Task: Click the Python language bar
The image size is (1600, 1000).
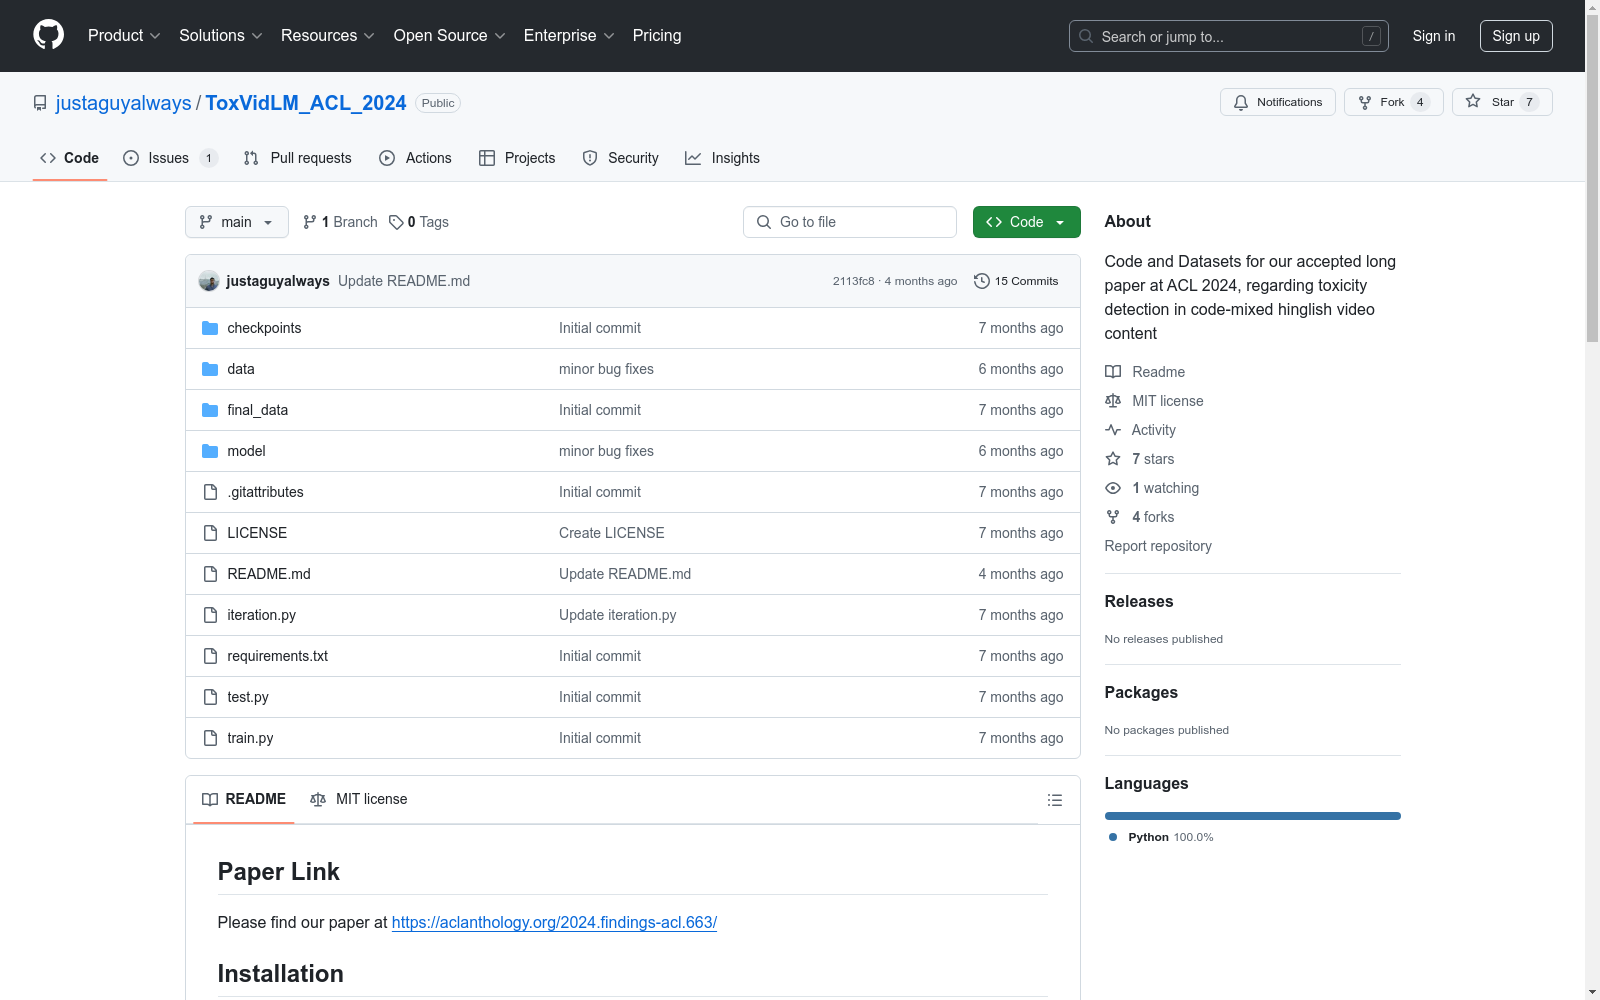Action: [x=1253, y=816]
